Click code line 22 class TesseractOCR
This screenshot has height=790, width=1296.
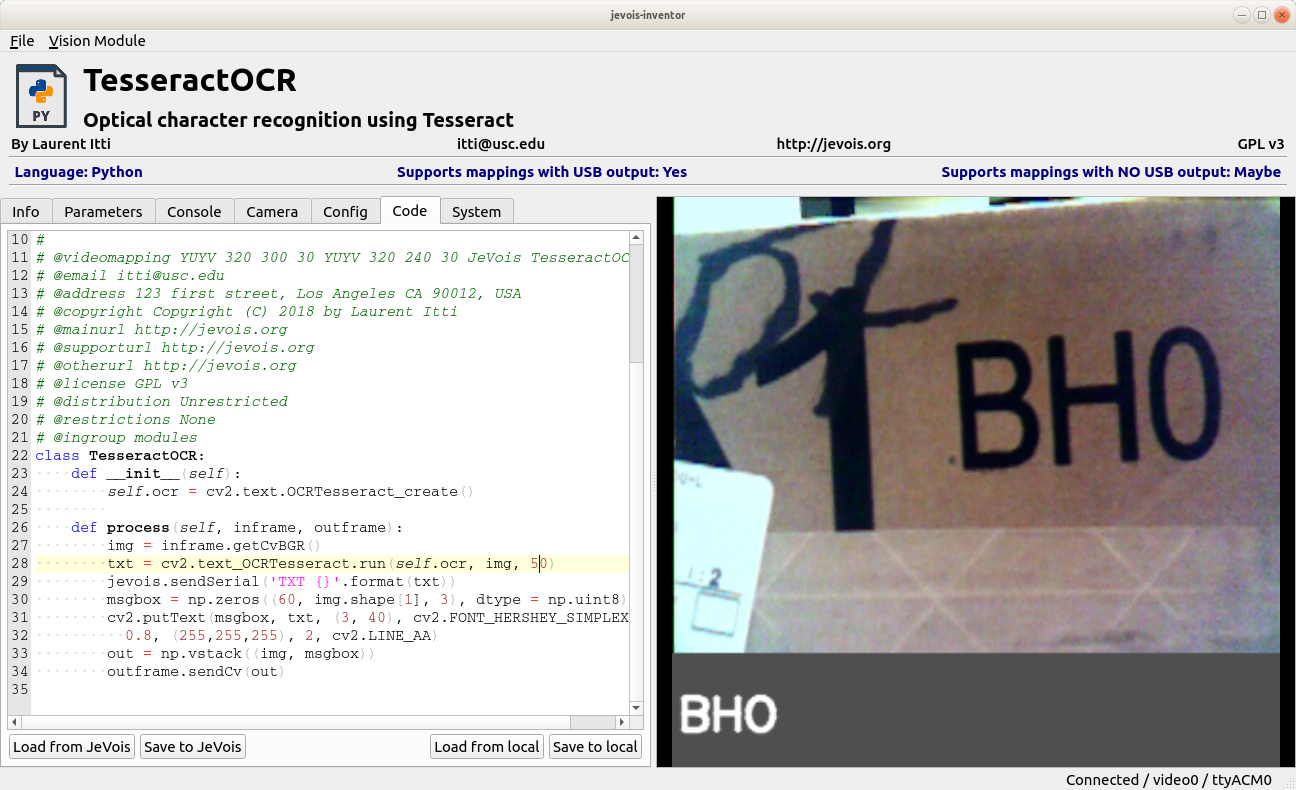[120, 455]
